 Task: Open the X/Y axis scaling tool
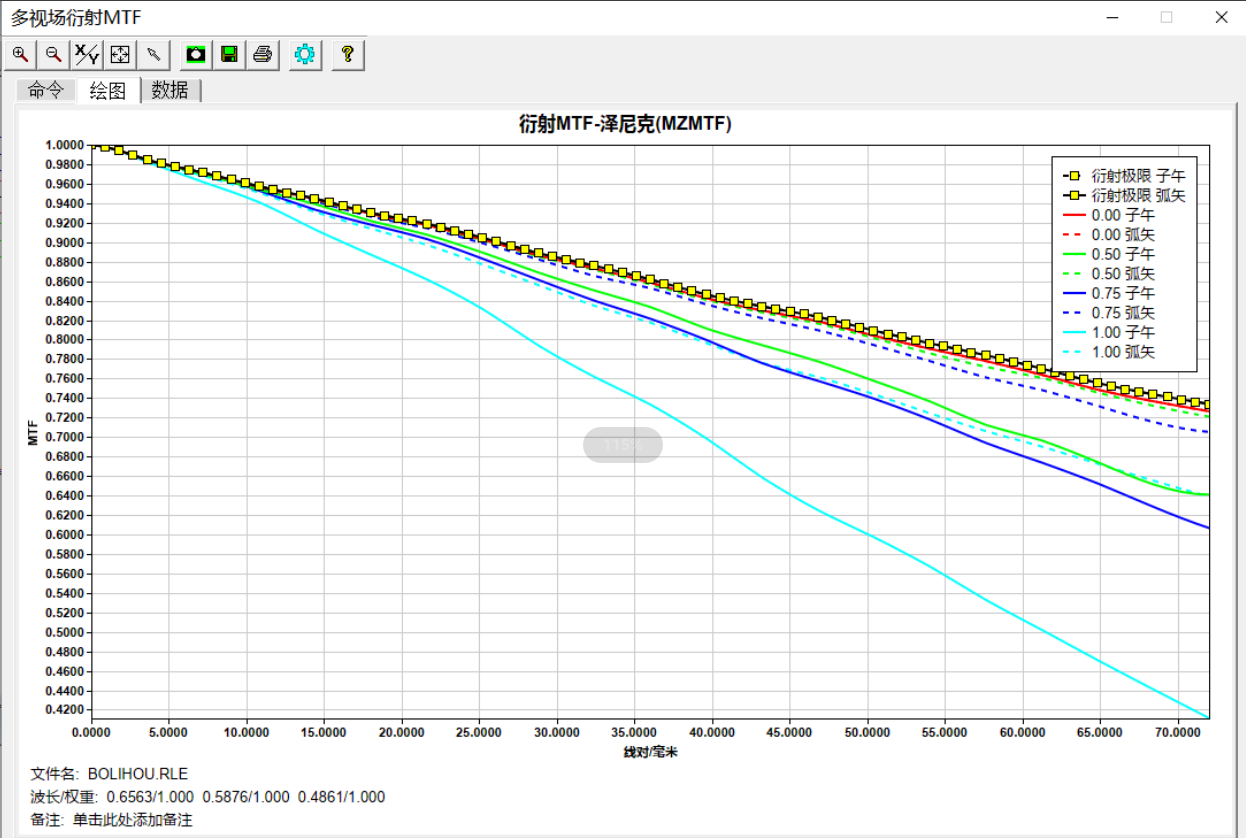point(87,54)
